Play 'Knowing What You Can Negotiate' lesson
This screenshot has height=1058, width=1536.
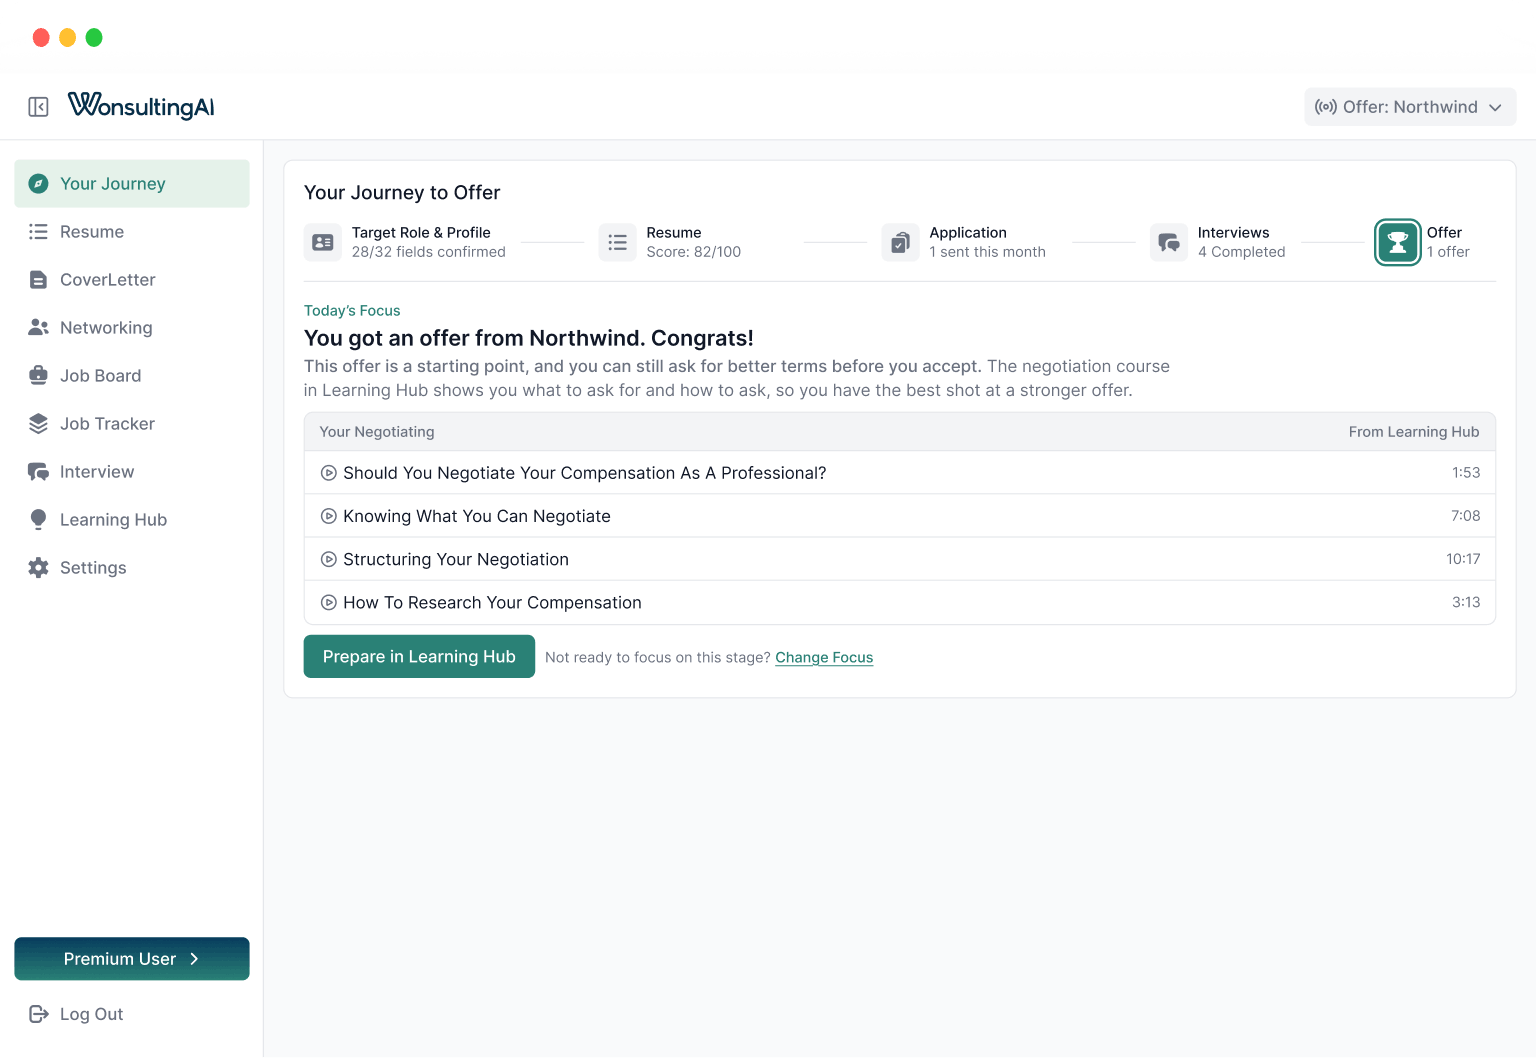point(900,516)
